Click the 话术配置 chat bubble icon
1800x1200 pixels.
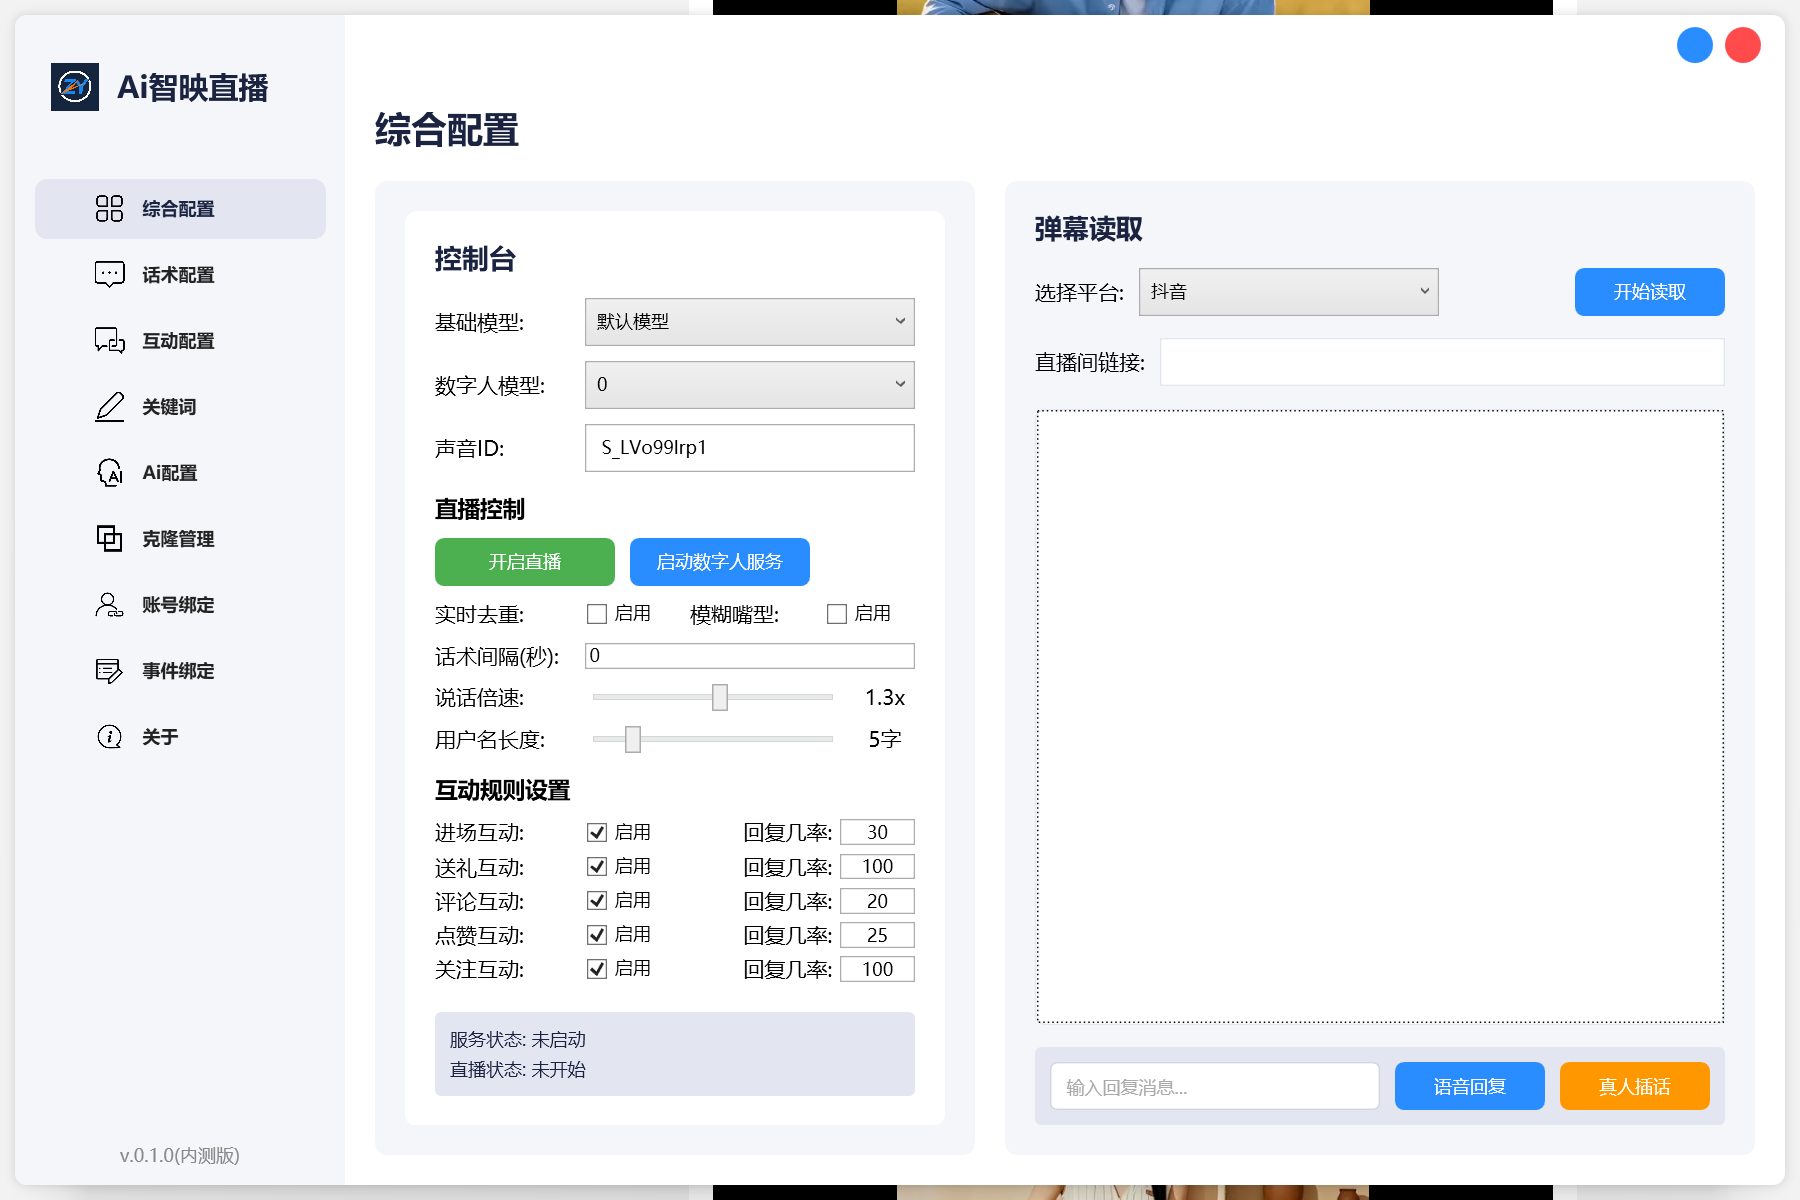[109, 274]
